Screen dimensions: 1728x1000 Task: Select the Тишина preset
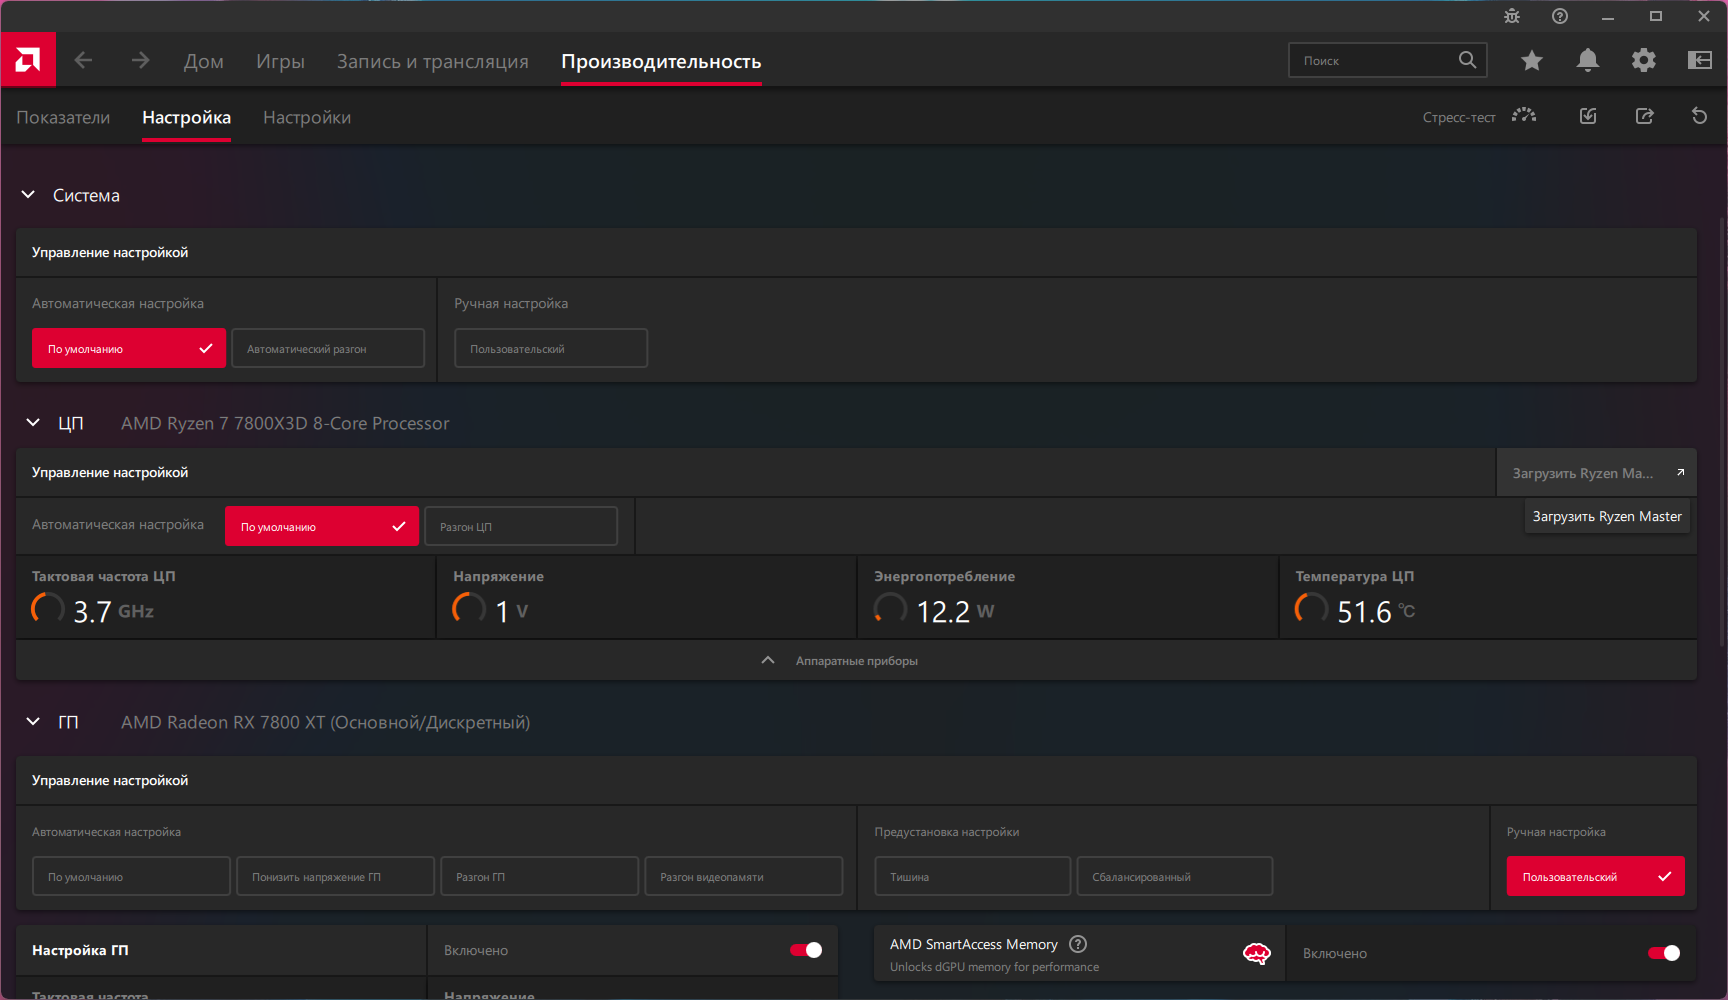[x=973, y=877]
